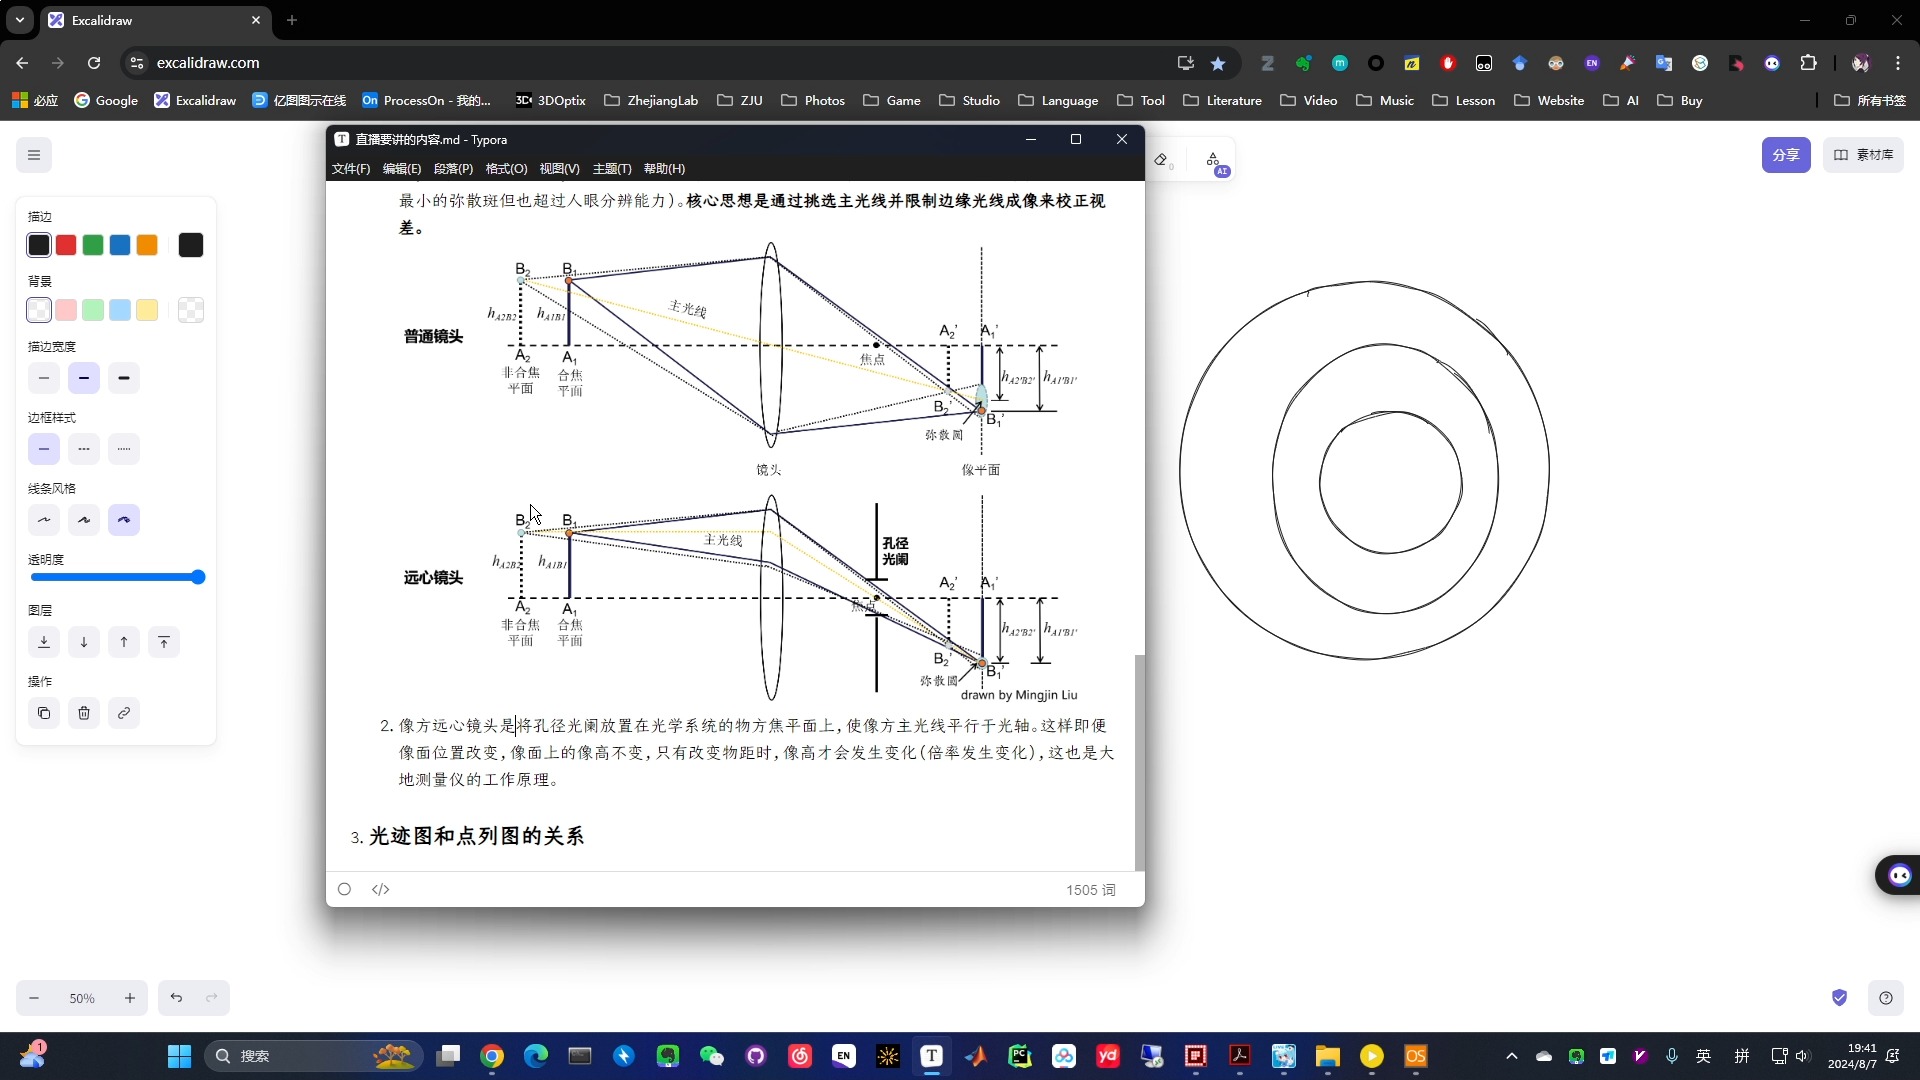
Task: Duplicate the selection using the copy icon
Action: (x=44, y=713)
